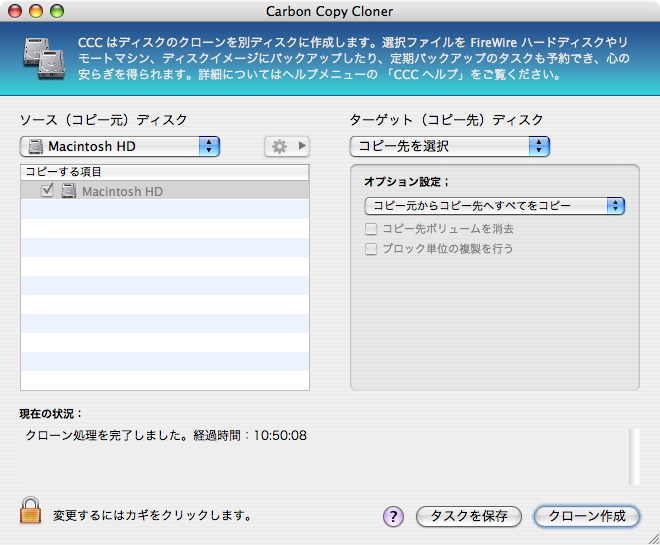Open the コピー先を選択 target dropdown
Screen dimensions: 660x545
point(450,146)
